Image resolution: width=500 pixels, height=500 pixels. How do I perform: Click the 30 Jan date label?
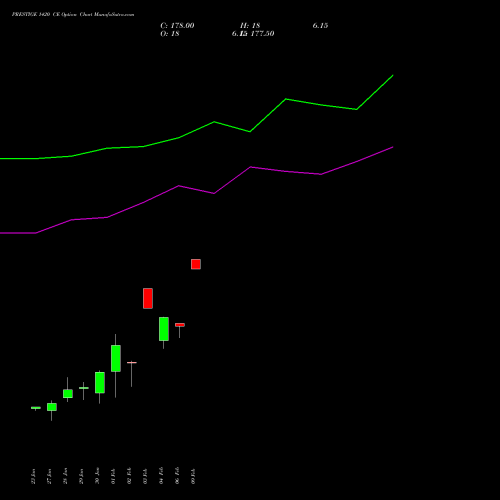(97, 477)
